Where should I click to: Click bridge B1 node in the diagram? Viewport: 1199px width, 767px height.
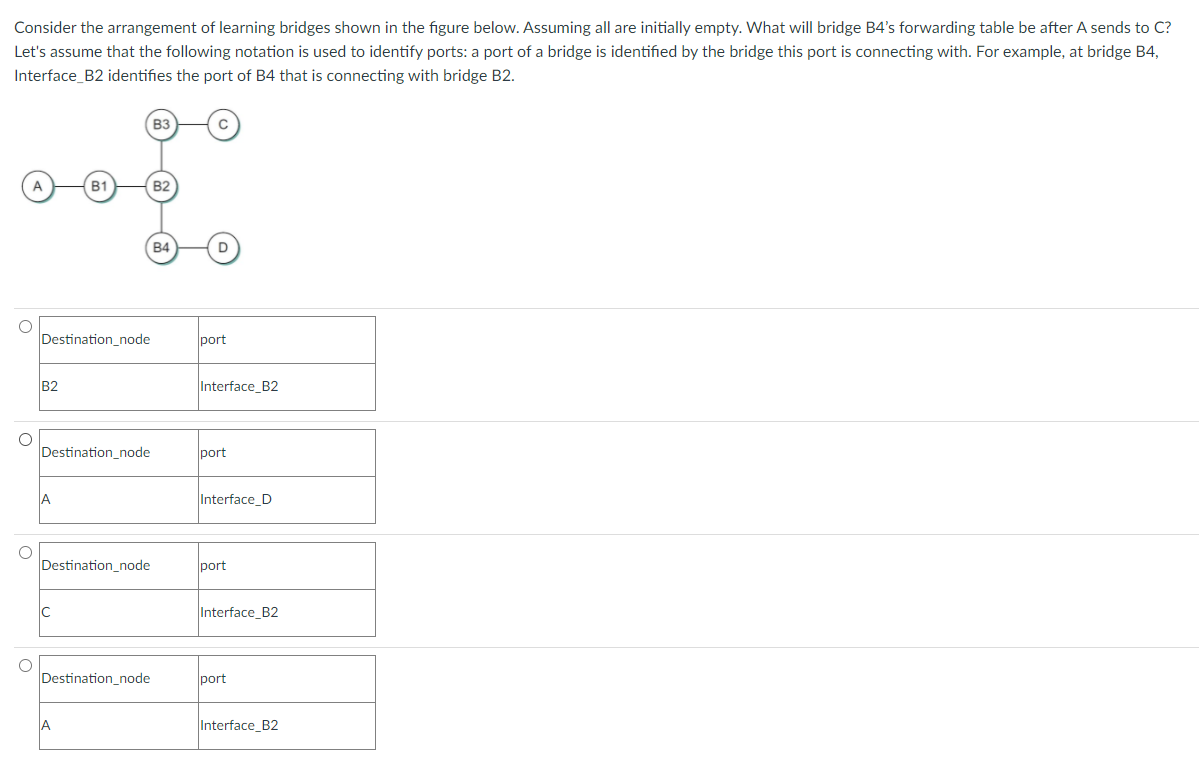99,186
